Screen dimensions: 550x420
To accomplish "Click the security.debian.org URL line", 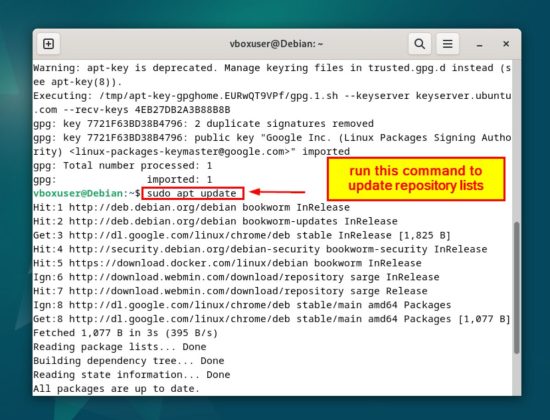I will point(260,249).
